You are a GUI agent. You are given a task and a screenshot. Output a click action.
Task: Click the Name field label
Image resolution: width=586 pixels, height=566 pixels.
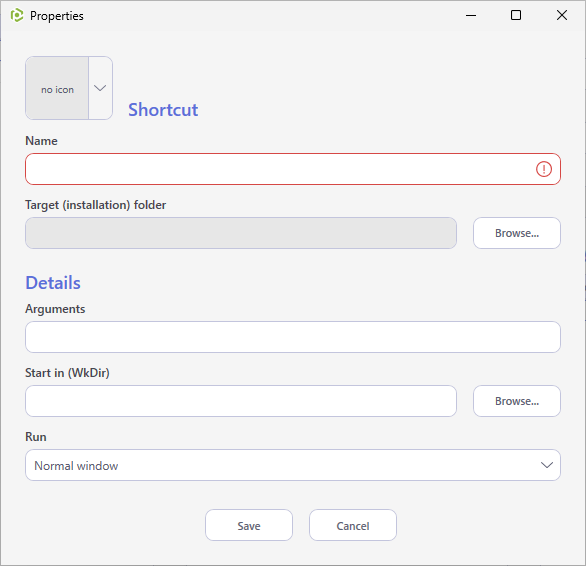tap(41, 141)
